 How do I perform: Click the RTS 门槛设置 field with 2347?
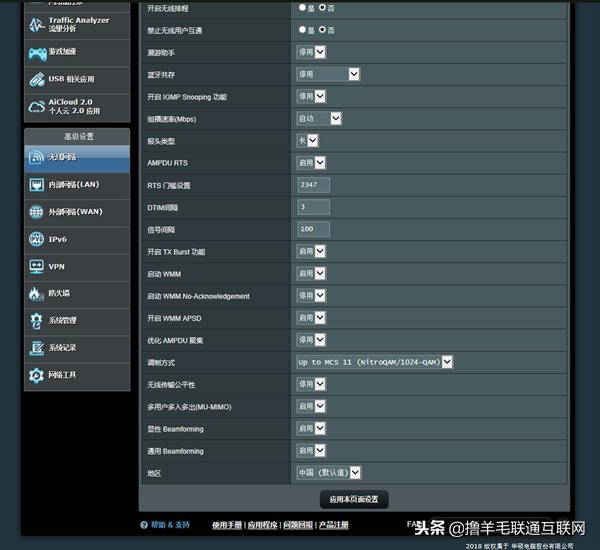pos(313,185)
